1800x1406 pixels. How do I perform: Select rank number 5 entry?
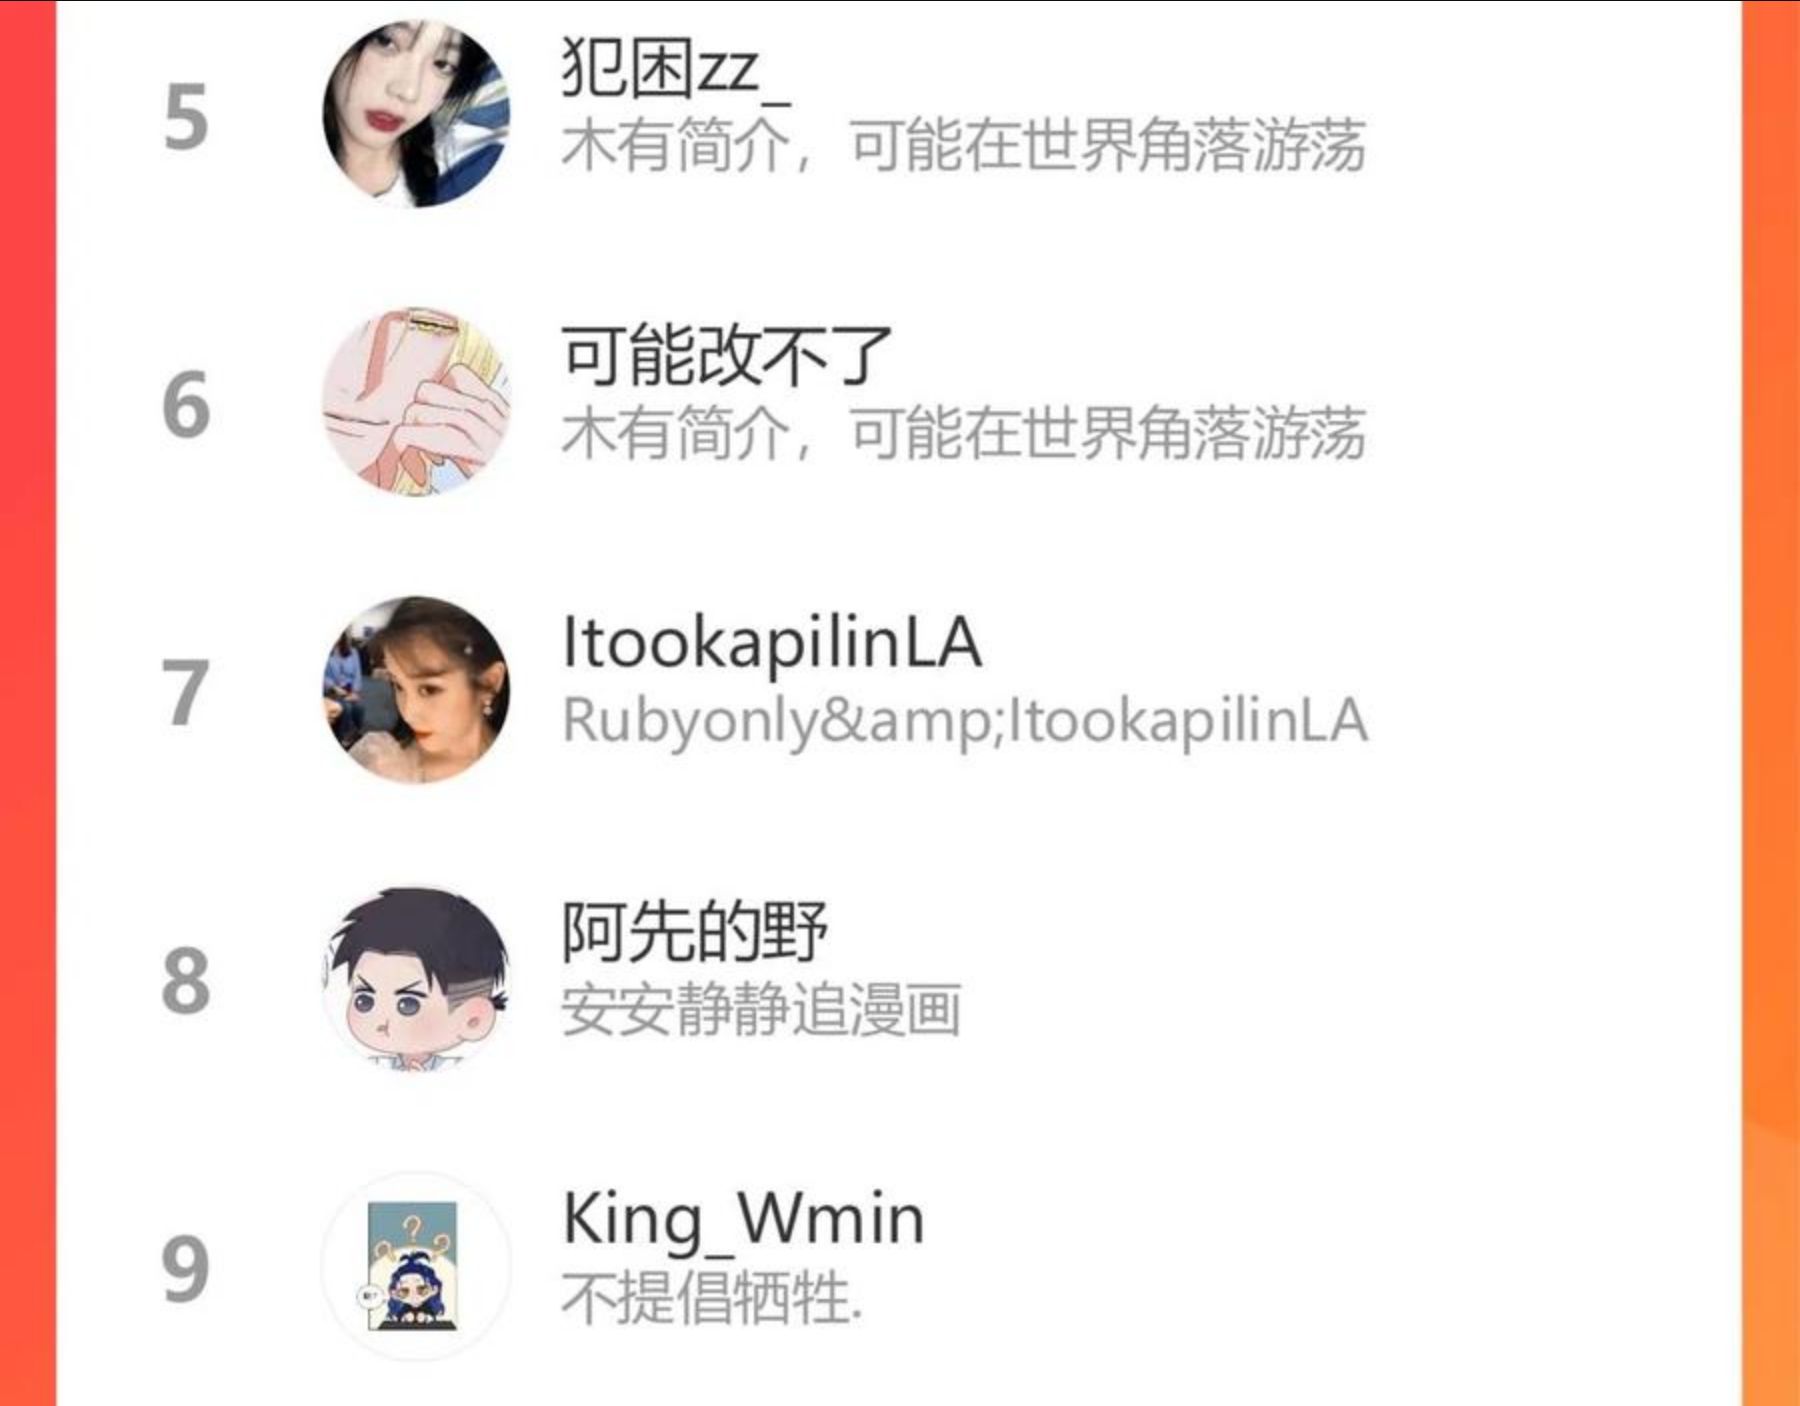[186, 117]
